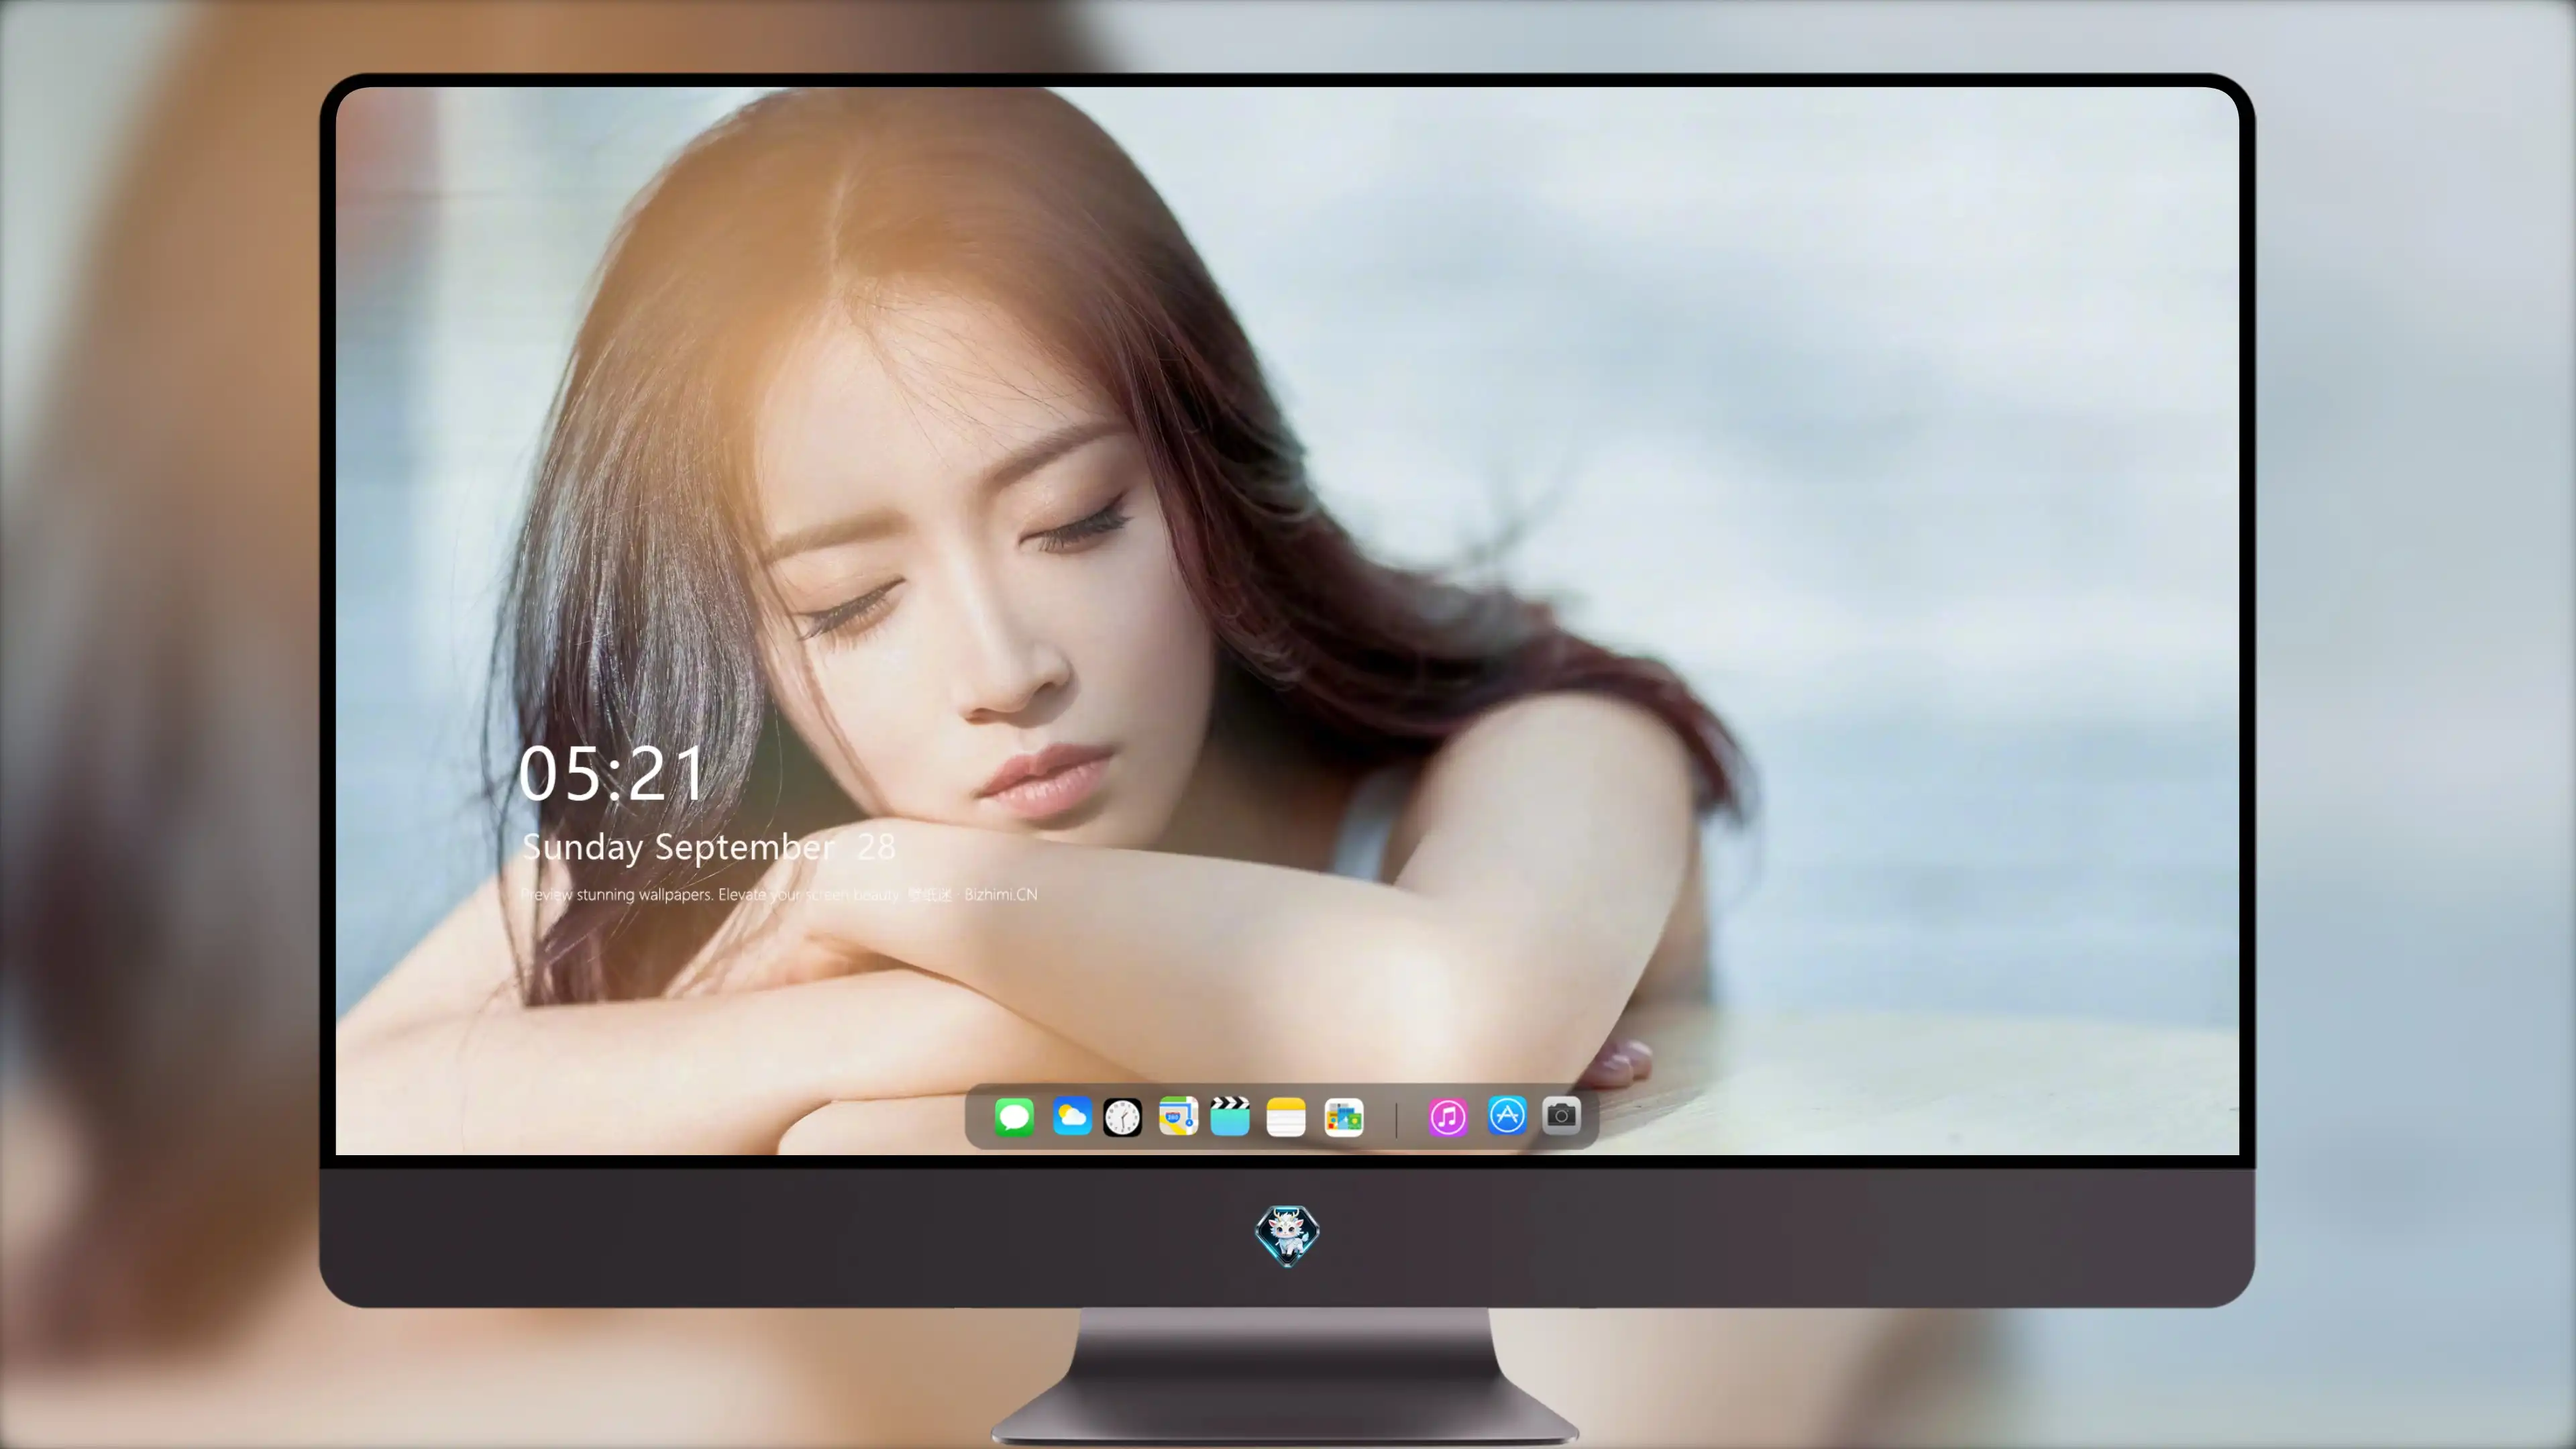The image size is (2576, 1449).
Task: Open the Clock app in the dock
Action: pos(1122,1117)
